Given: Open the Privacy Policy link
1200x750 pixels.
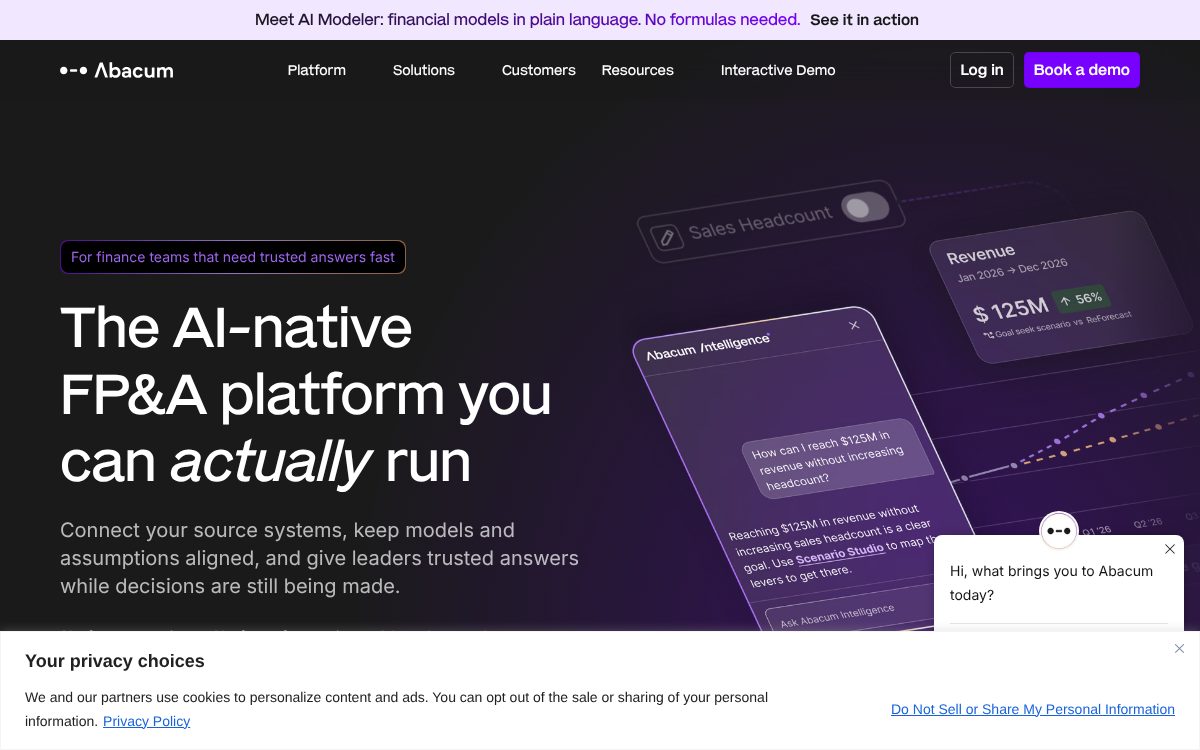Looking at the screenshot, I should pyautogui.click(x=146, y=721).
